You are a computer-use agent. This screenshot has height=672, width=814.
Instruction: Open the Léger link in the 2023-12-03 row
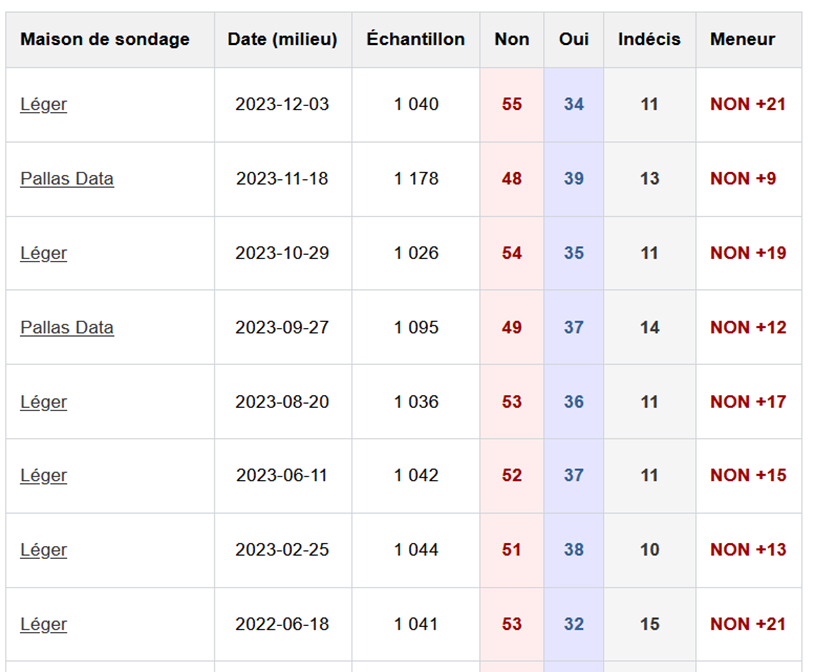44,104
